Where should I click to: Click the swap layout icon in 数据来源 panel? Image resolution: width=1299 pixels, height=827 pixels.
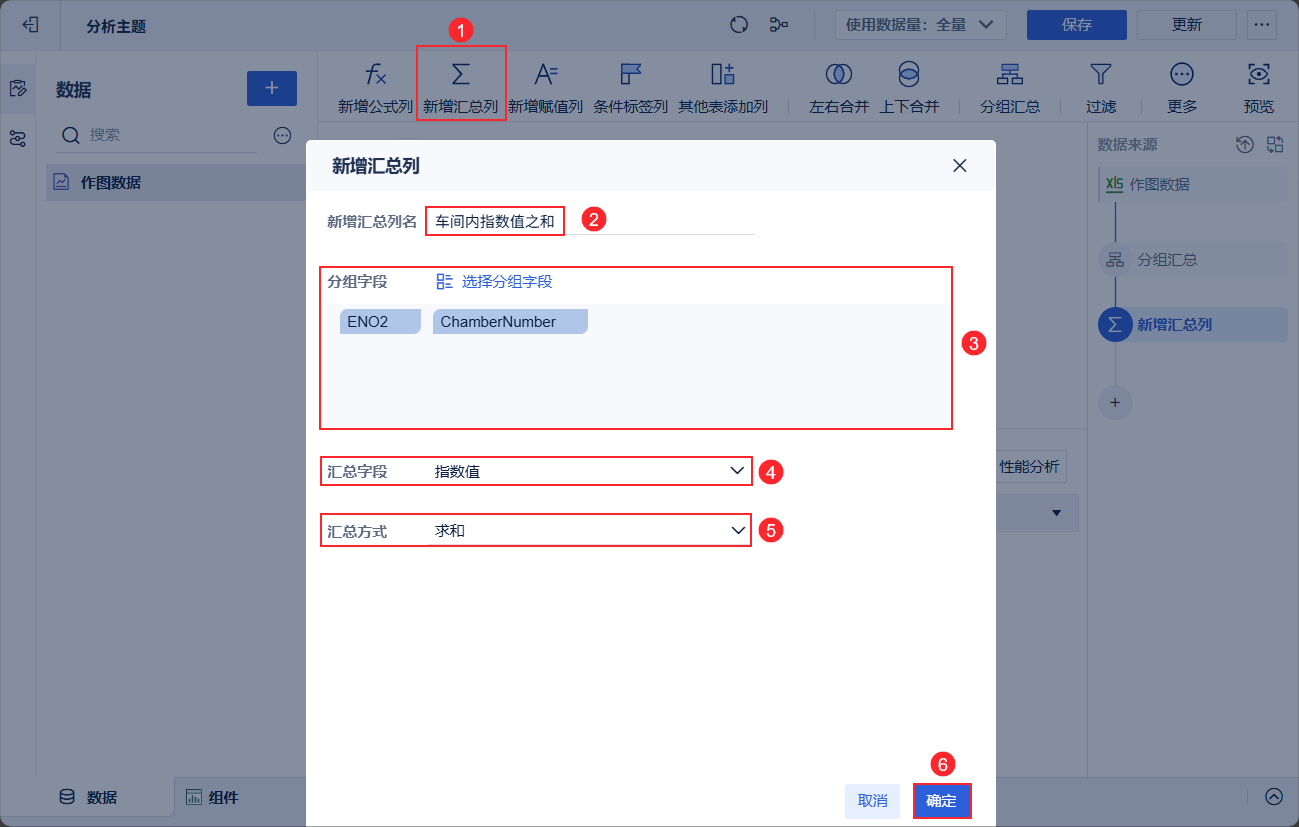click(1274, 145)
